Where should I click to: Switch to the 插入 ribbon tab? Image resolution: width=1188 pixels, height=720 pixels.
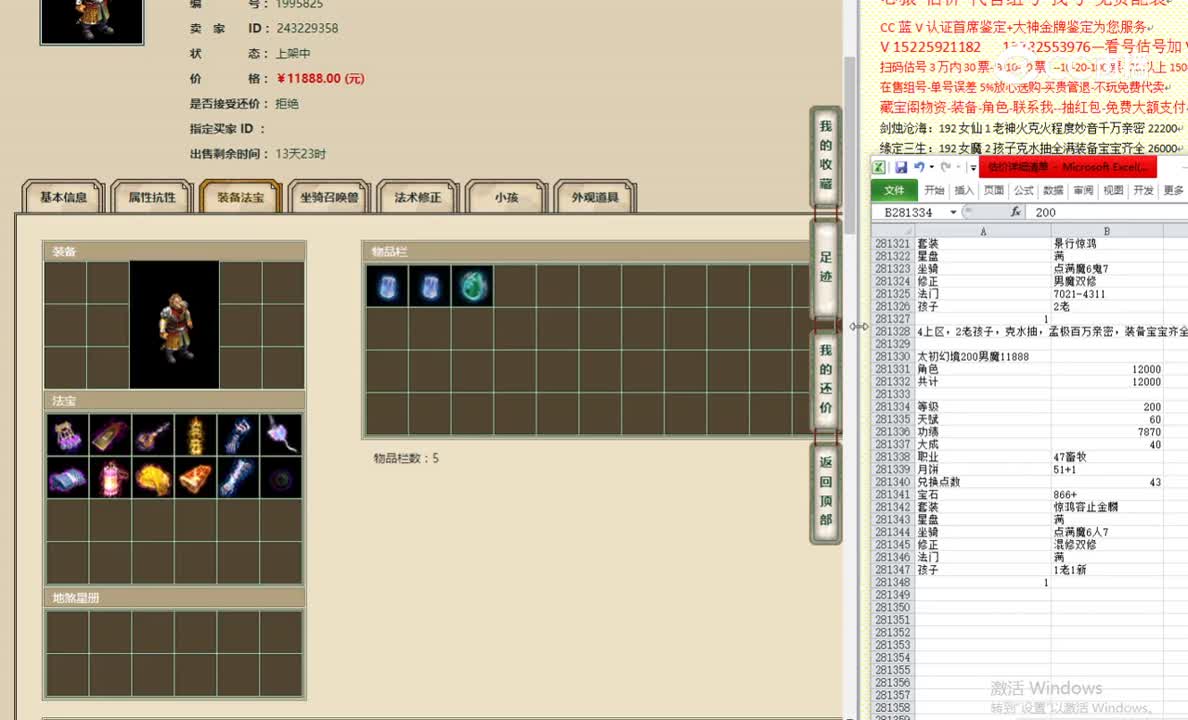[x=964, y=190]
